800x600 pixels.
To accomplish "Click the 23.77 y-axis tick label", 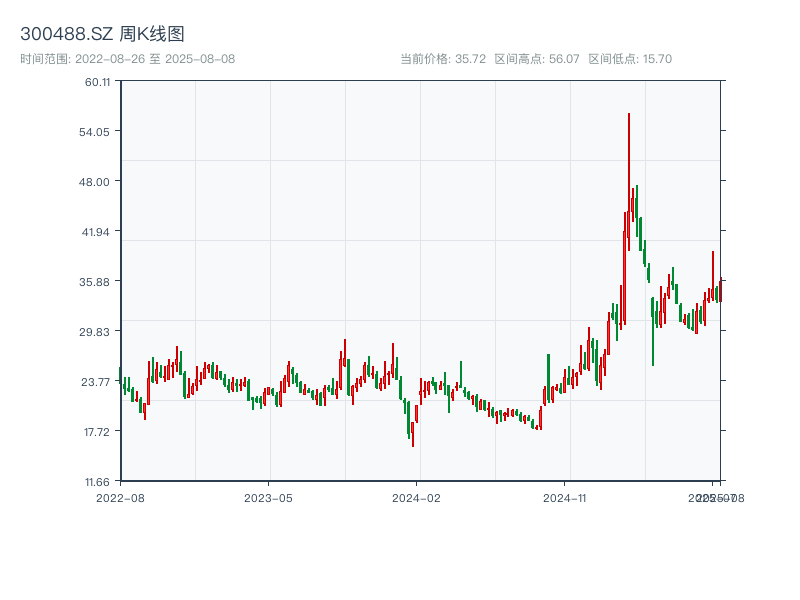I will pyautogui.click(x=97, y=382).
